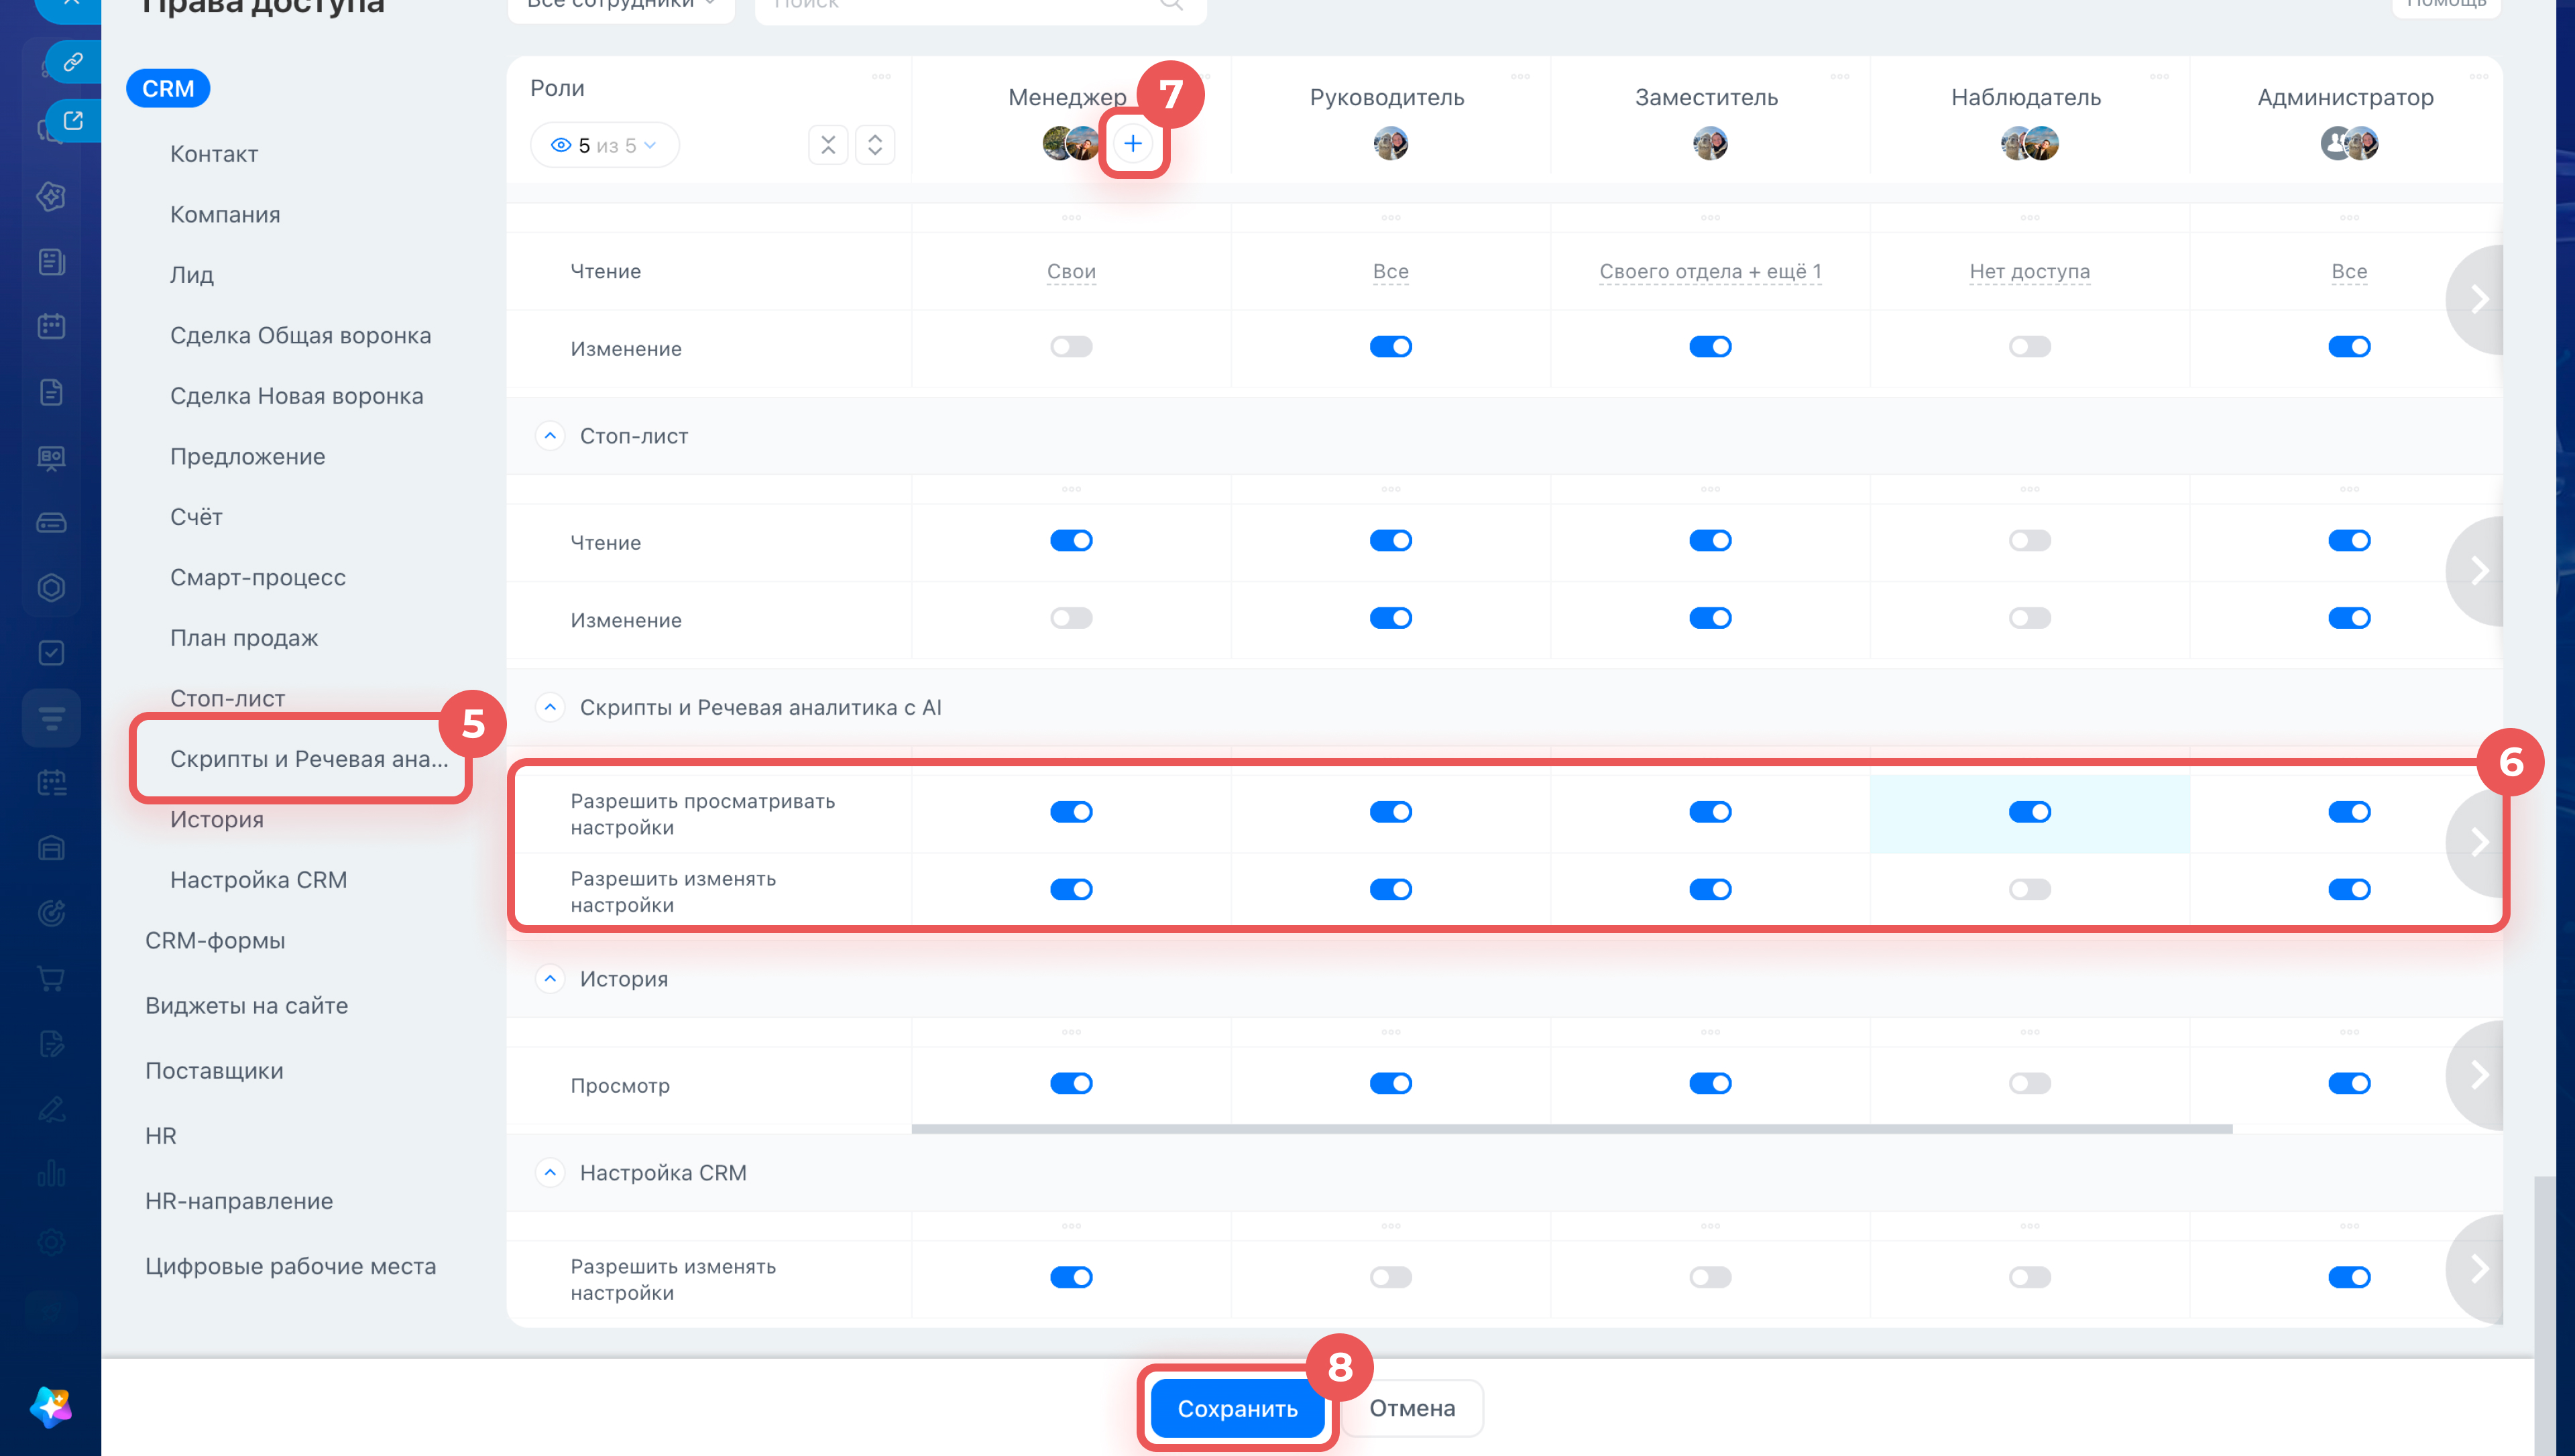This screenshot has width=2575, height=1456.
Task: Click the horizontal scrollbar under roles table
Action: [1572, 1129]
